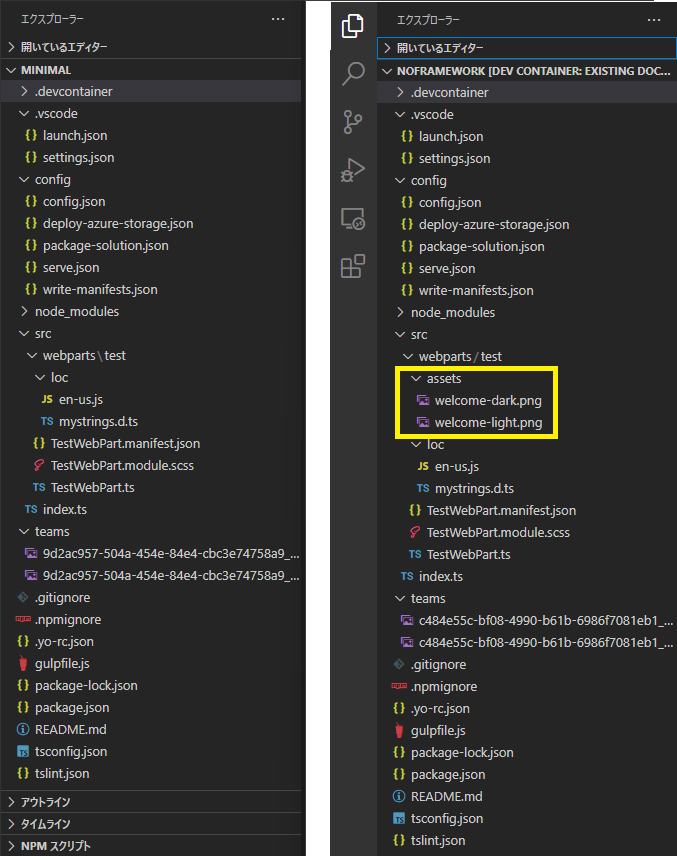Open more actions menu above NOFRAMEWORK explorer

(654, 18)
